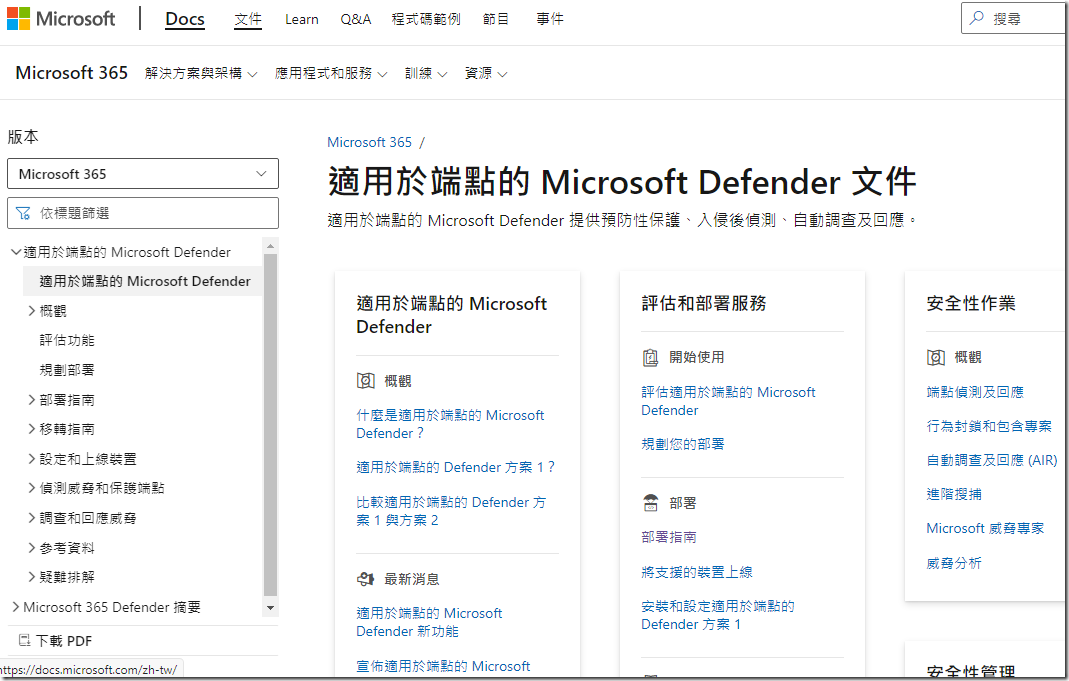Open the 將支援的裝置上線 link

tap(697, 572)
